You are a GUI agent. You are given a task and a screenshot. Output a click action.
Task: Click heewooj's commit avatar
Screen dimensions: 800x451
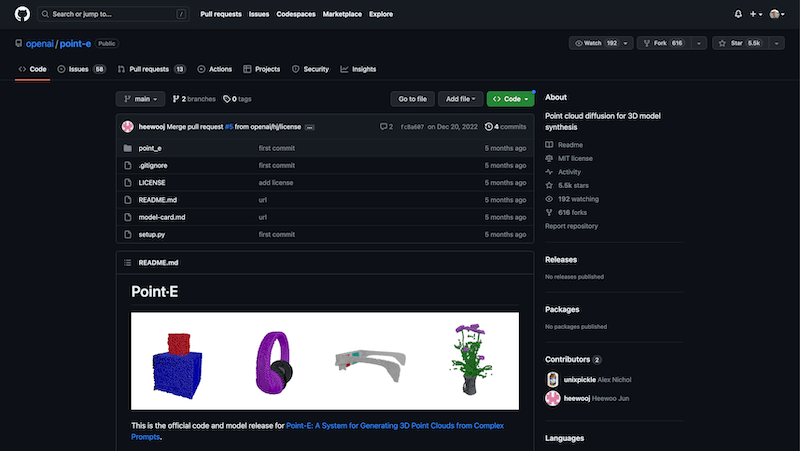pos(128,126)
